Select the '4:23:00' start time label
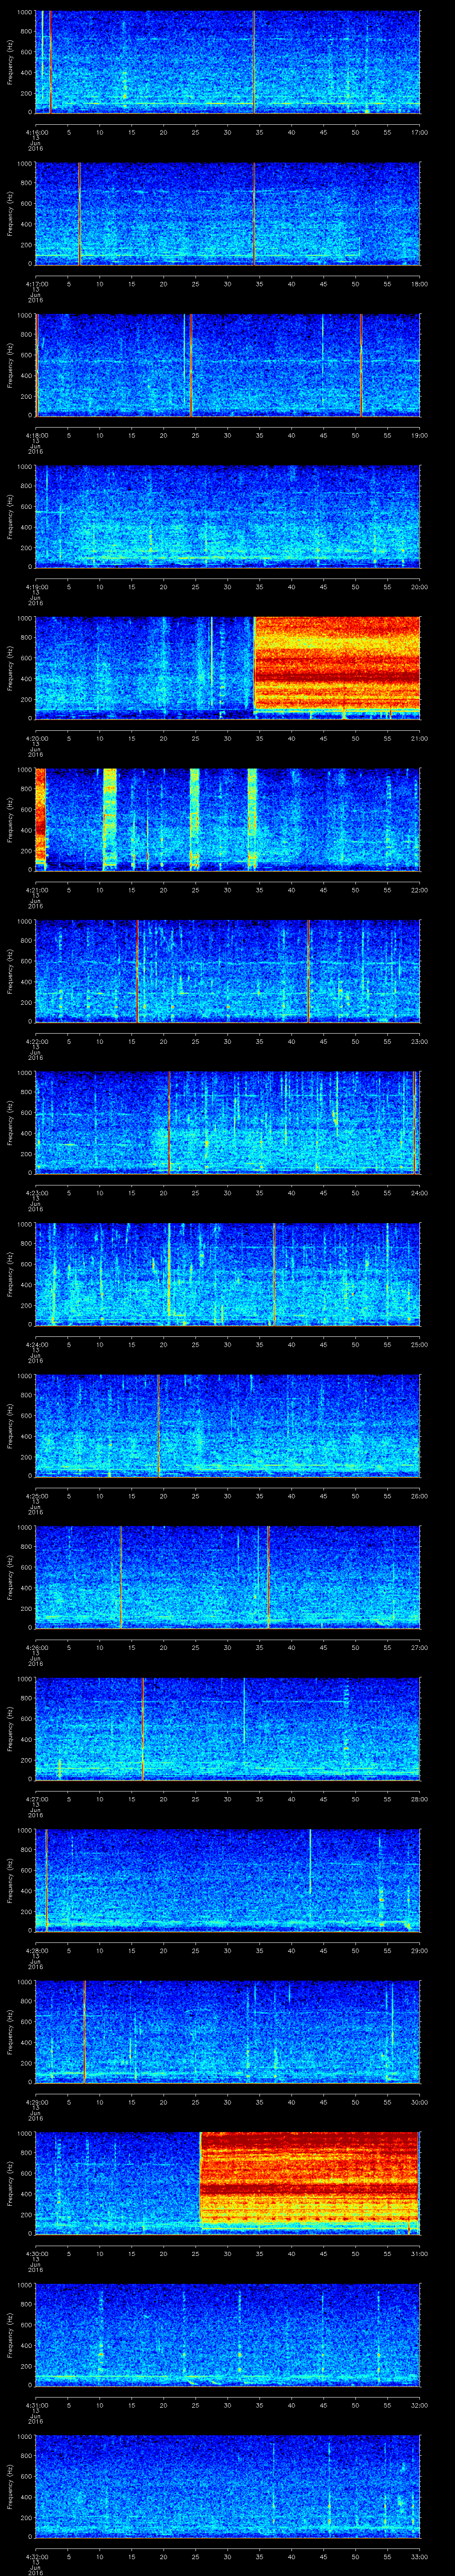 pos(36,1193)
